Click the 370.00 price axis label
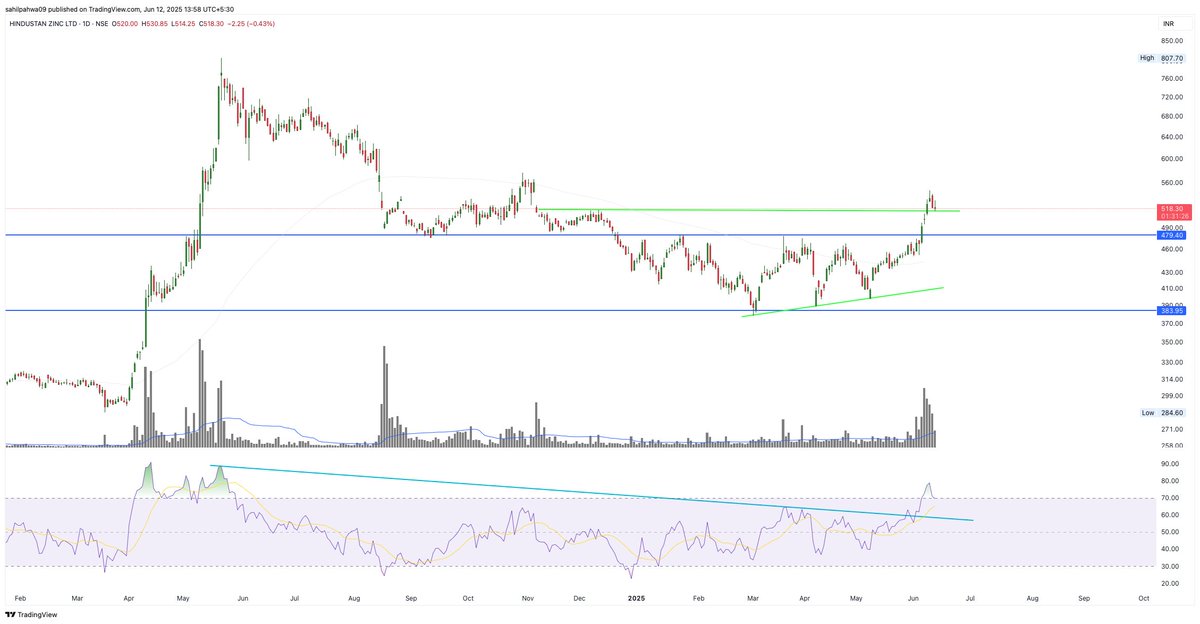This screenshot has width=1200, height=624. click(x=1171, y=323)
